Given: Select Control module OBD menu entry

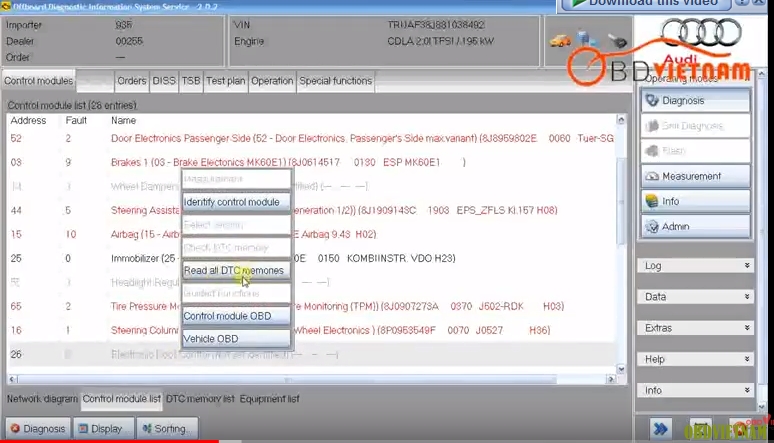Looking at the screenshot, I should point(236,316).
